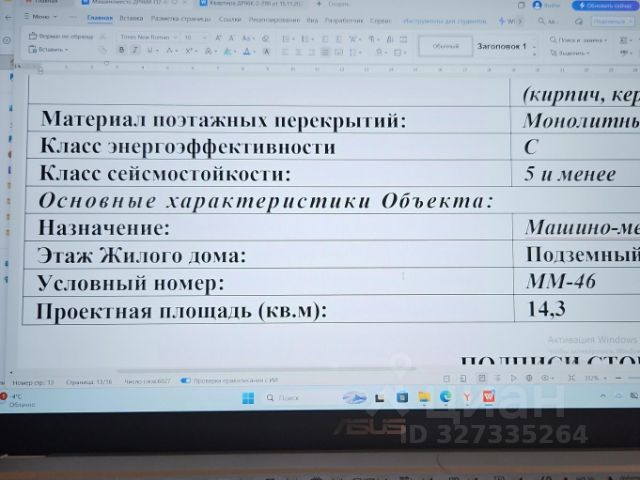Viewport: 640px width, 480px height.
Task: Switch to the Квартира document tab
Action: pyautogui.click(x=252, y=4)
